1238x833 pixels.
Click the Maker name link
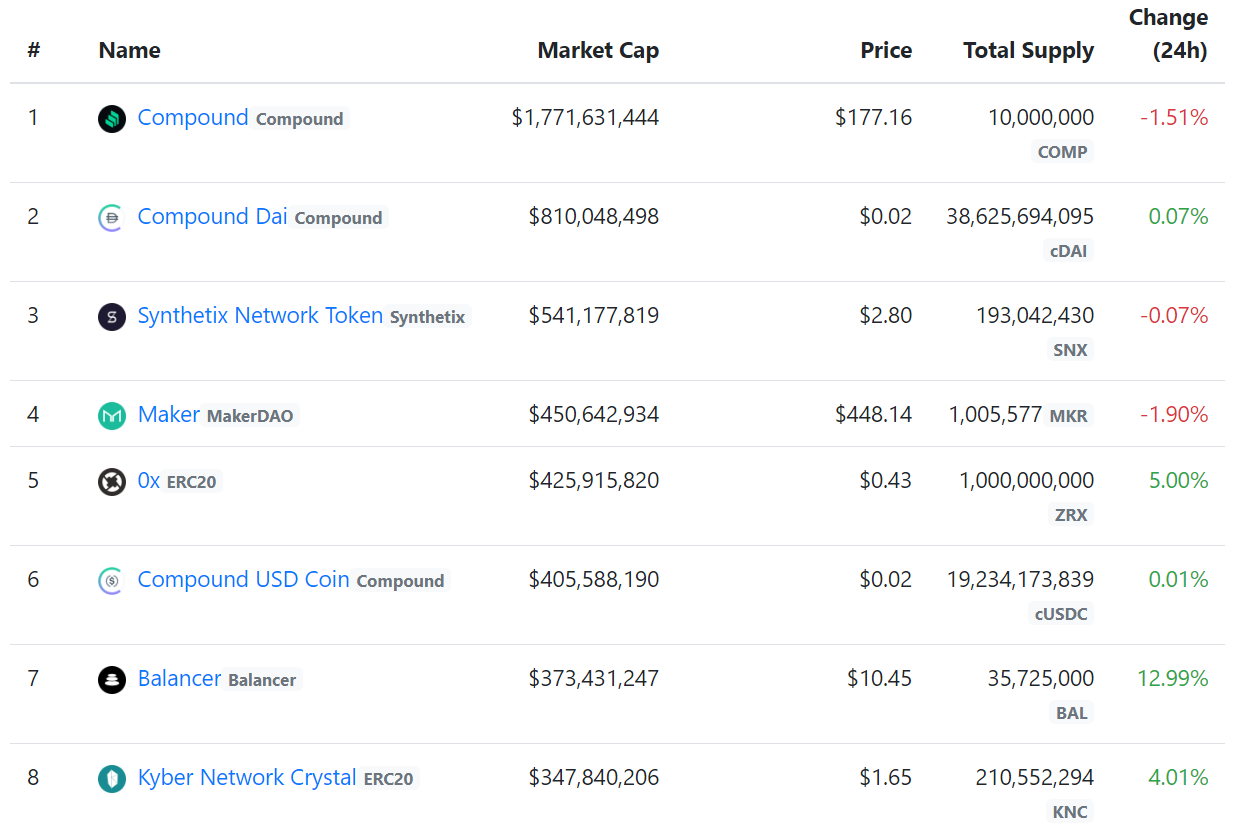click(x=168, y=414)
